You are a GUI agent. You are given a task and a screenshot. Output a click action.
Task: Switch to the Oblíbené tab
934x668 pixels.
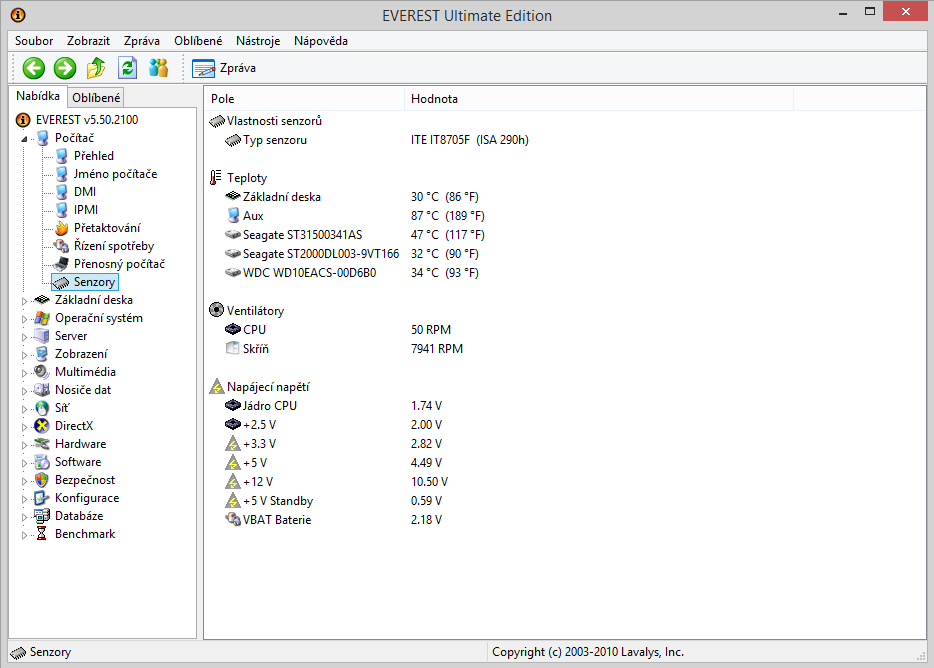click(96, 98)
